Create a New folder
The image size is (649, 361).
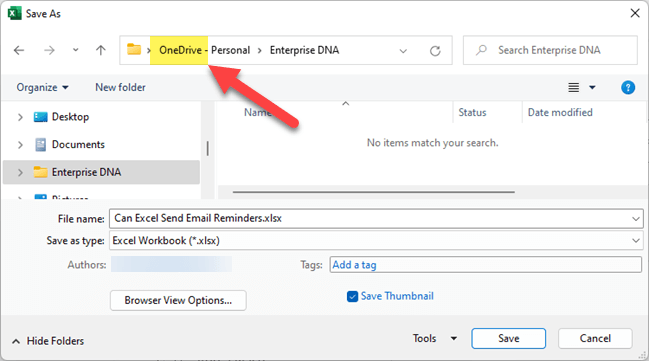click(x=120, y=87)
